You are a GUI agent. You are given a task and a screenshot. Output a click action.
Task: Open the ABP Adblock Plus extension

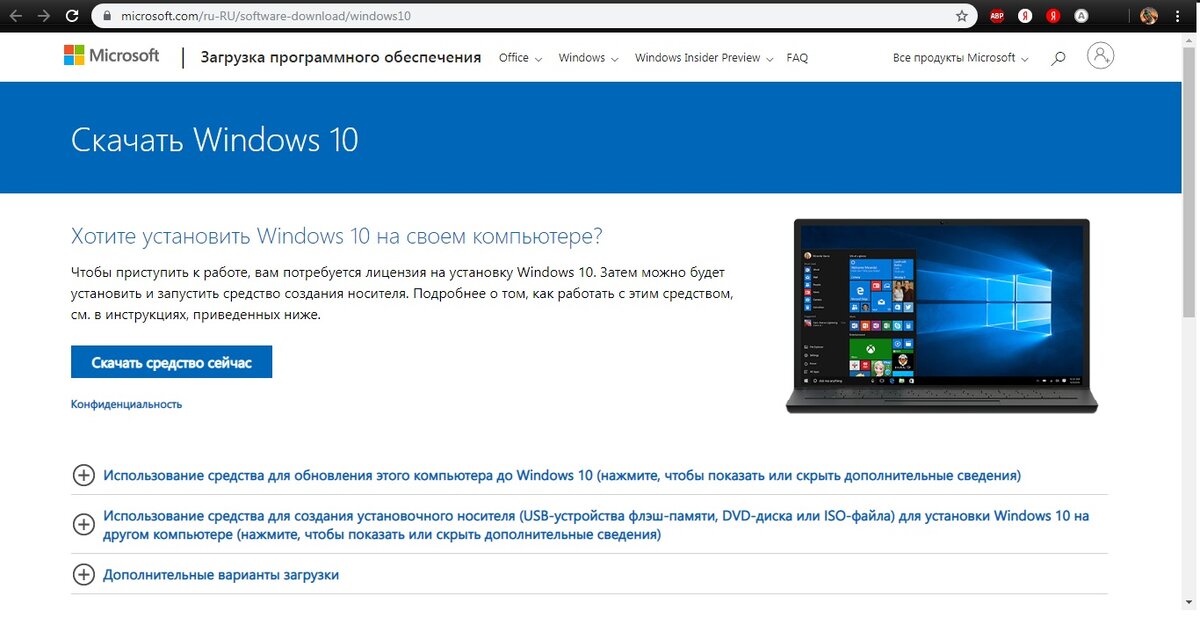997,16
